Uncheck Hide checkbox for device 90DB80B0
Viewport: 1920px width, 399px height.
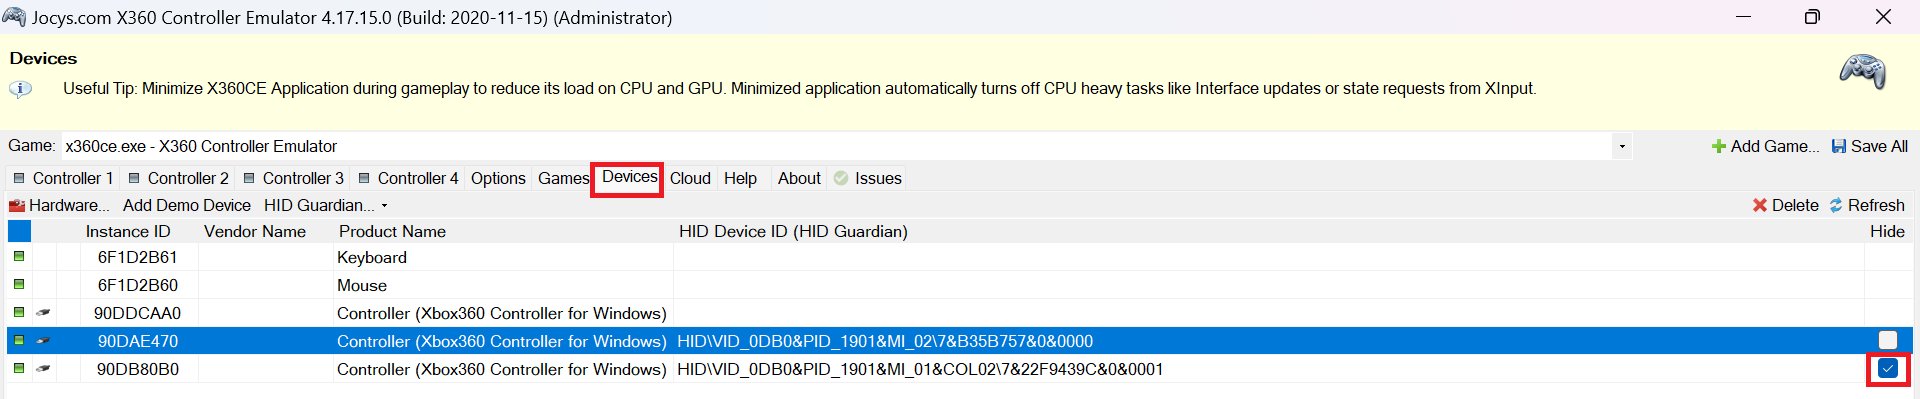pyautogui.click(x=1887, y=368)
